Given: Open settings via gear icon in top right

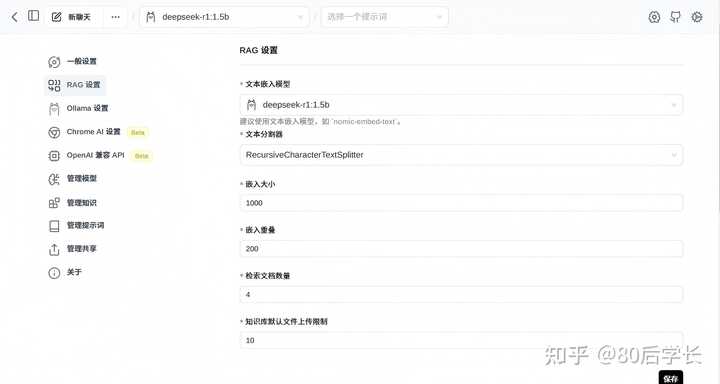Looking at the screenshot, I should (x=697, y=17).
